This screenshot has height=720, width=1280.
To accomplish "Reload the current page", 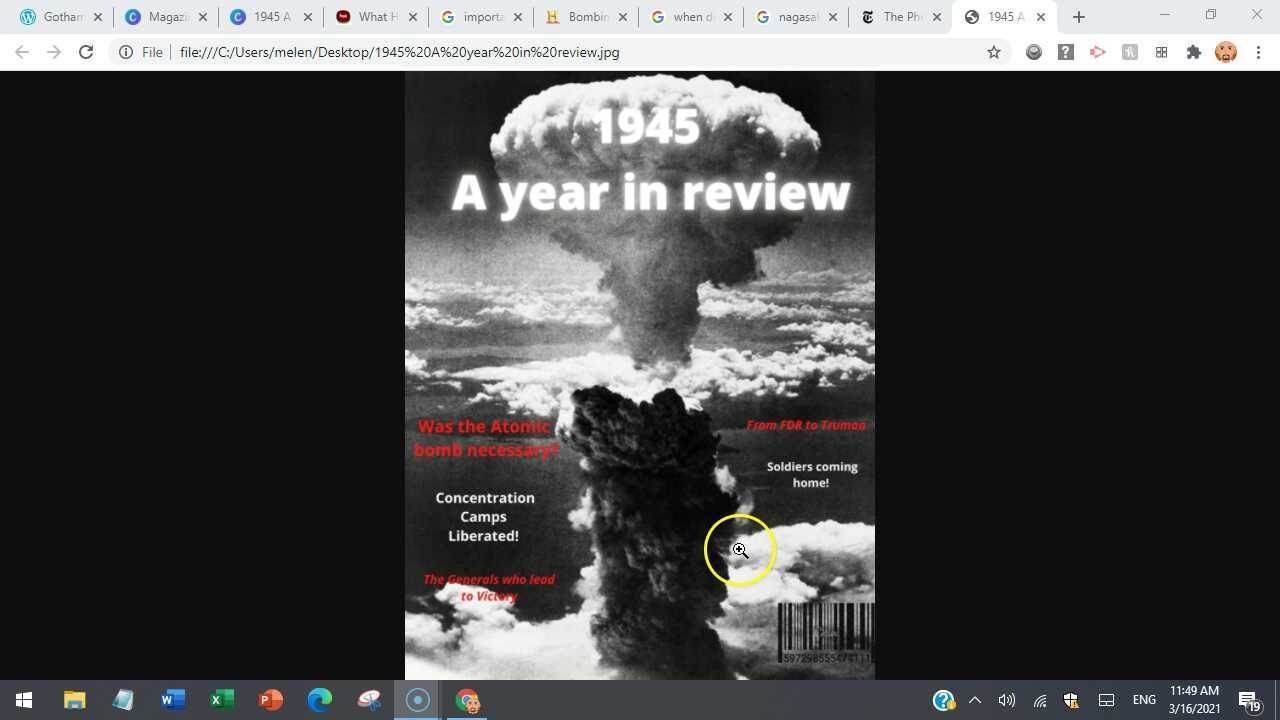I will [x=86, y=52].
